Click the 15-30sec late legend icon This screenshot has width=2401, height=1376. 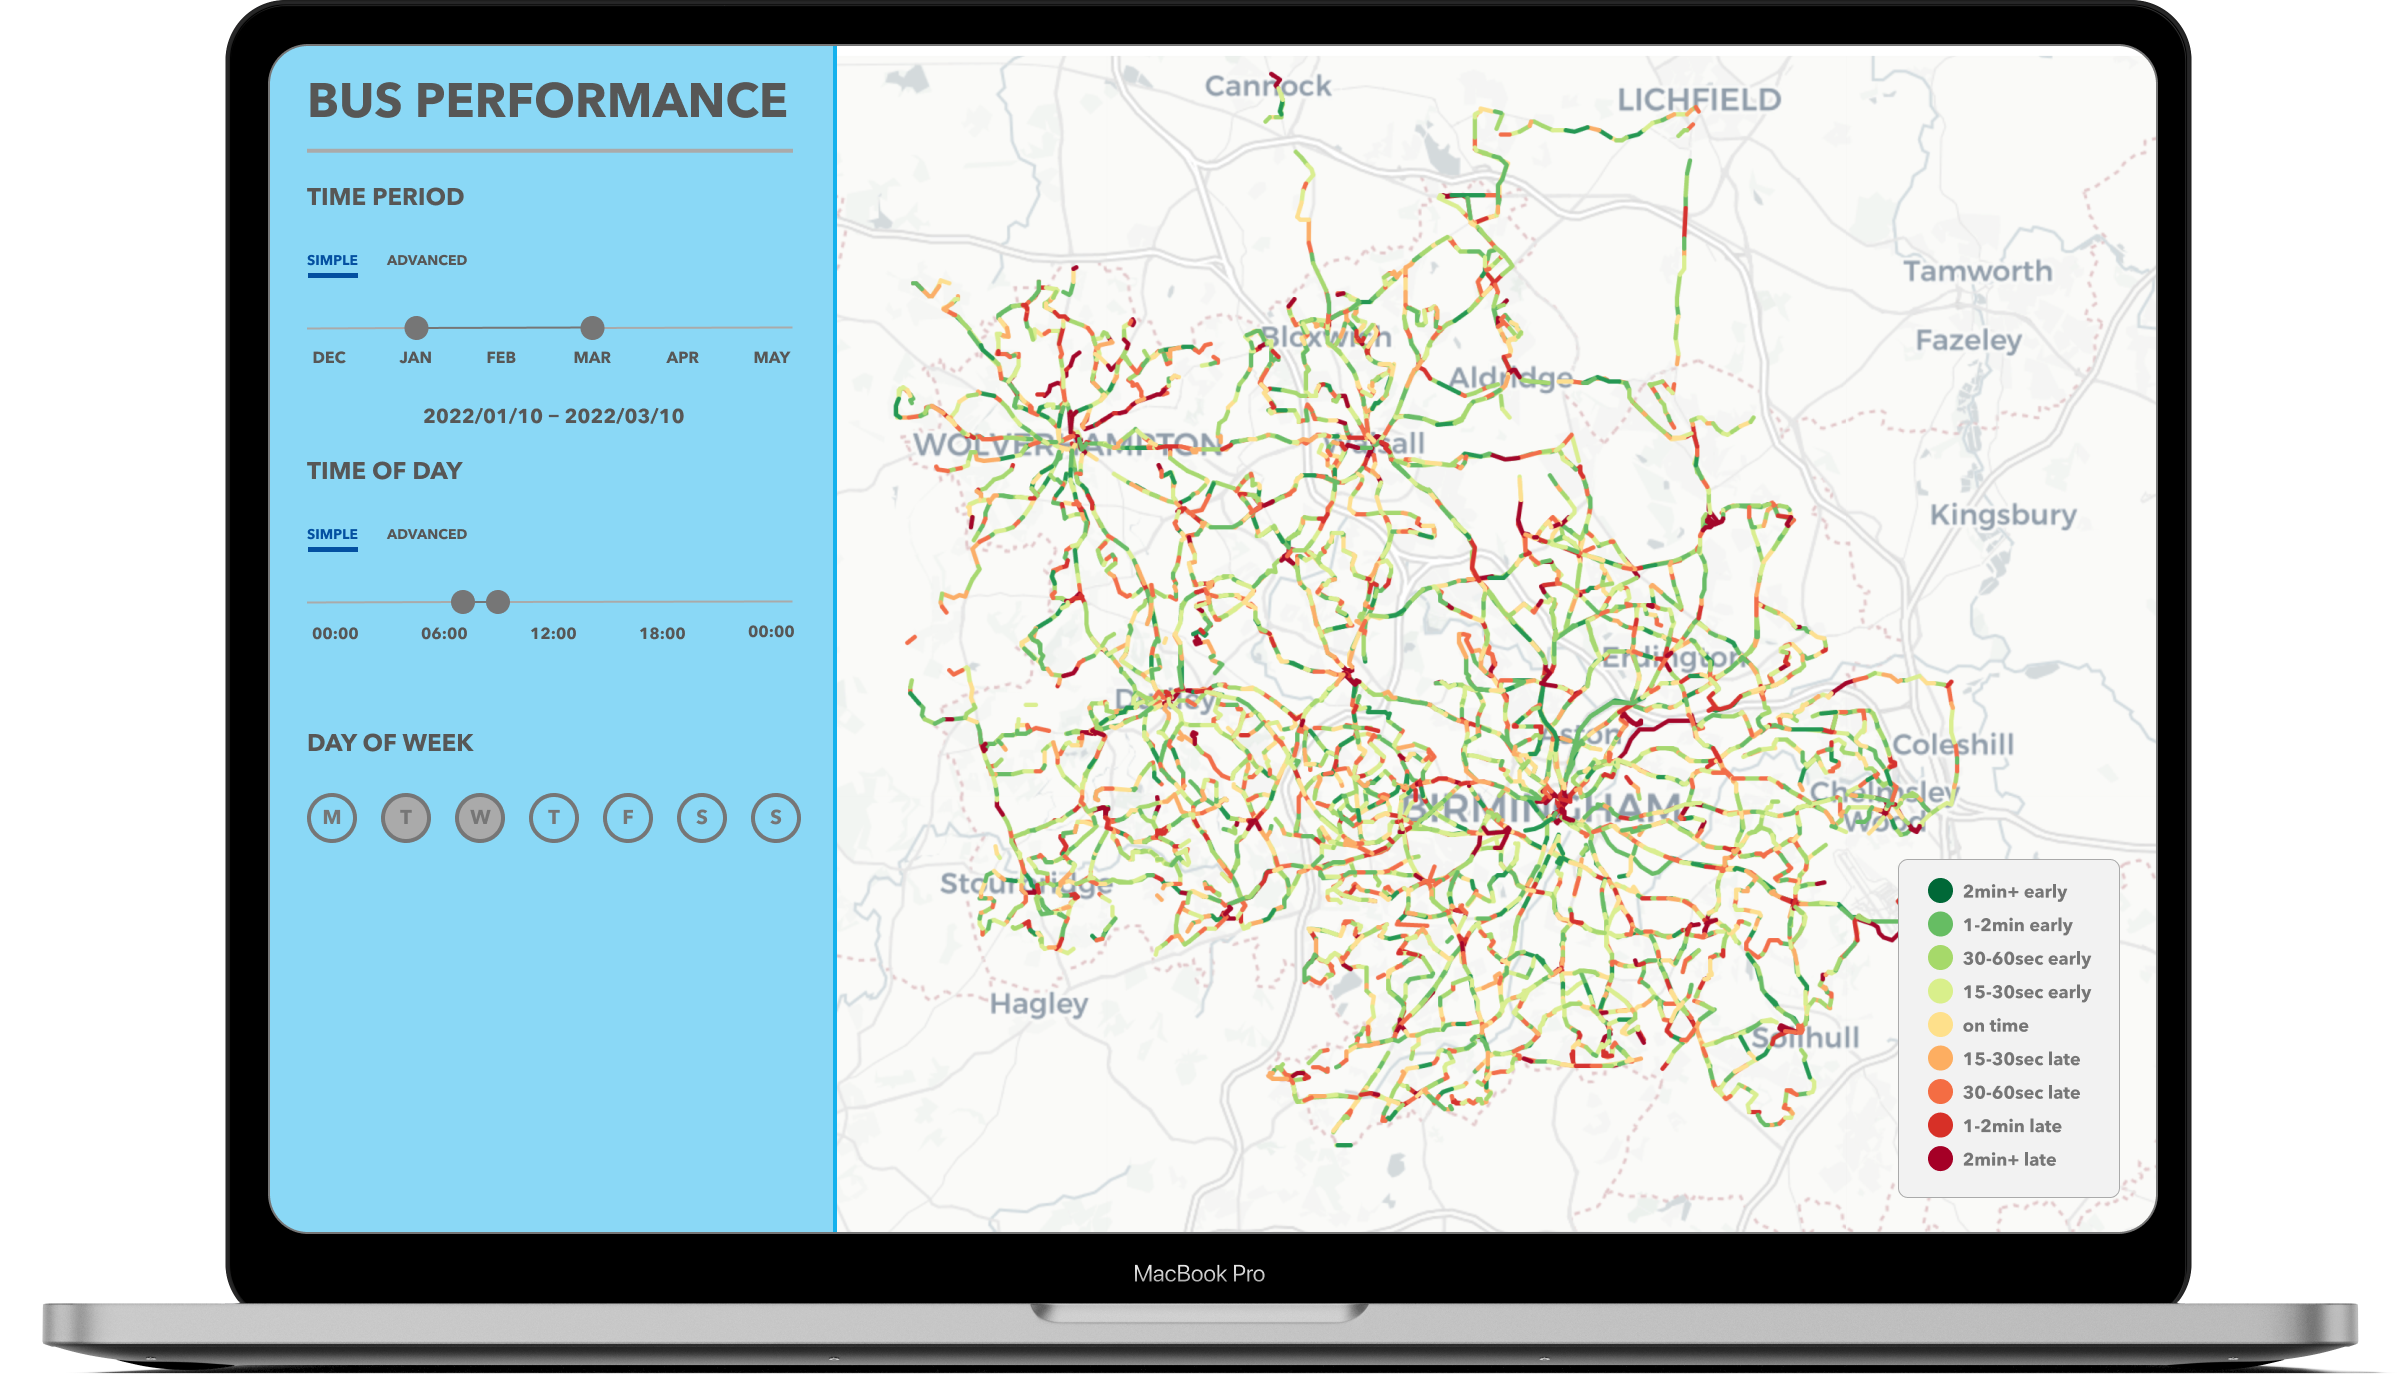[x=1941, y=1059]
